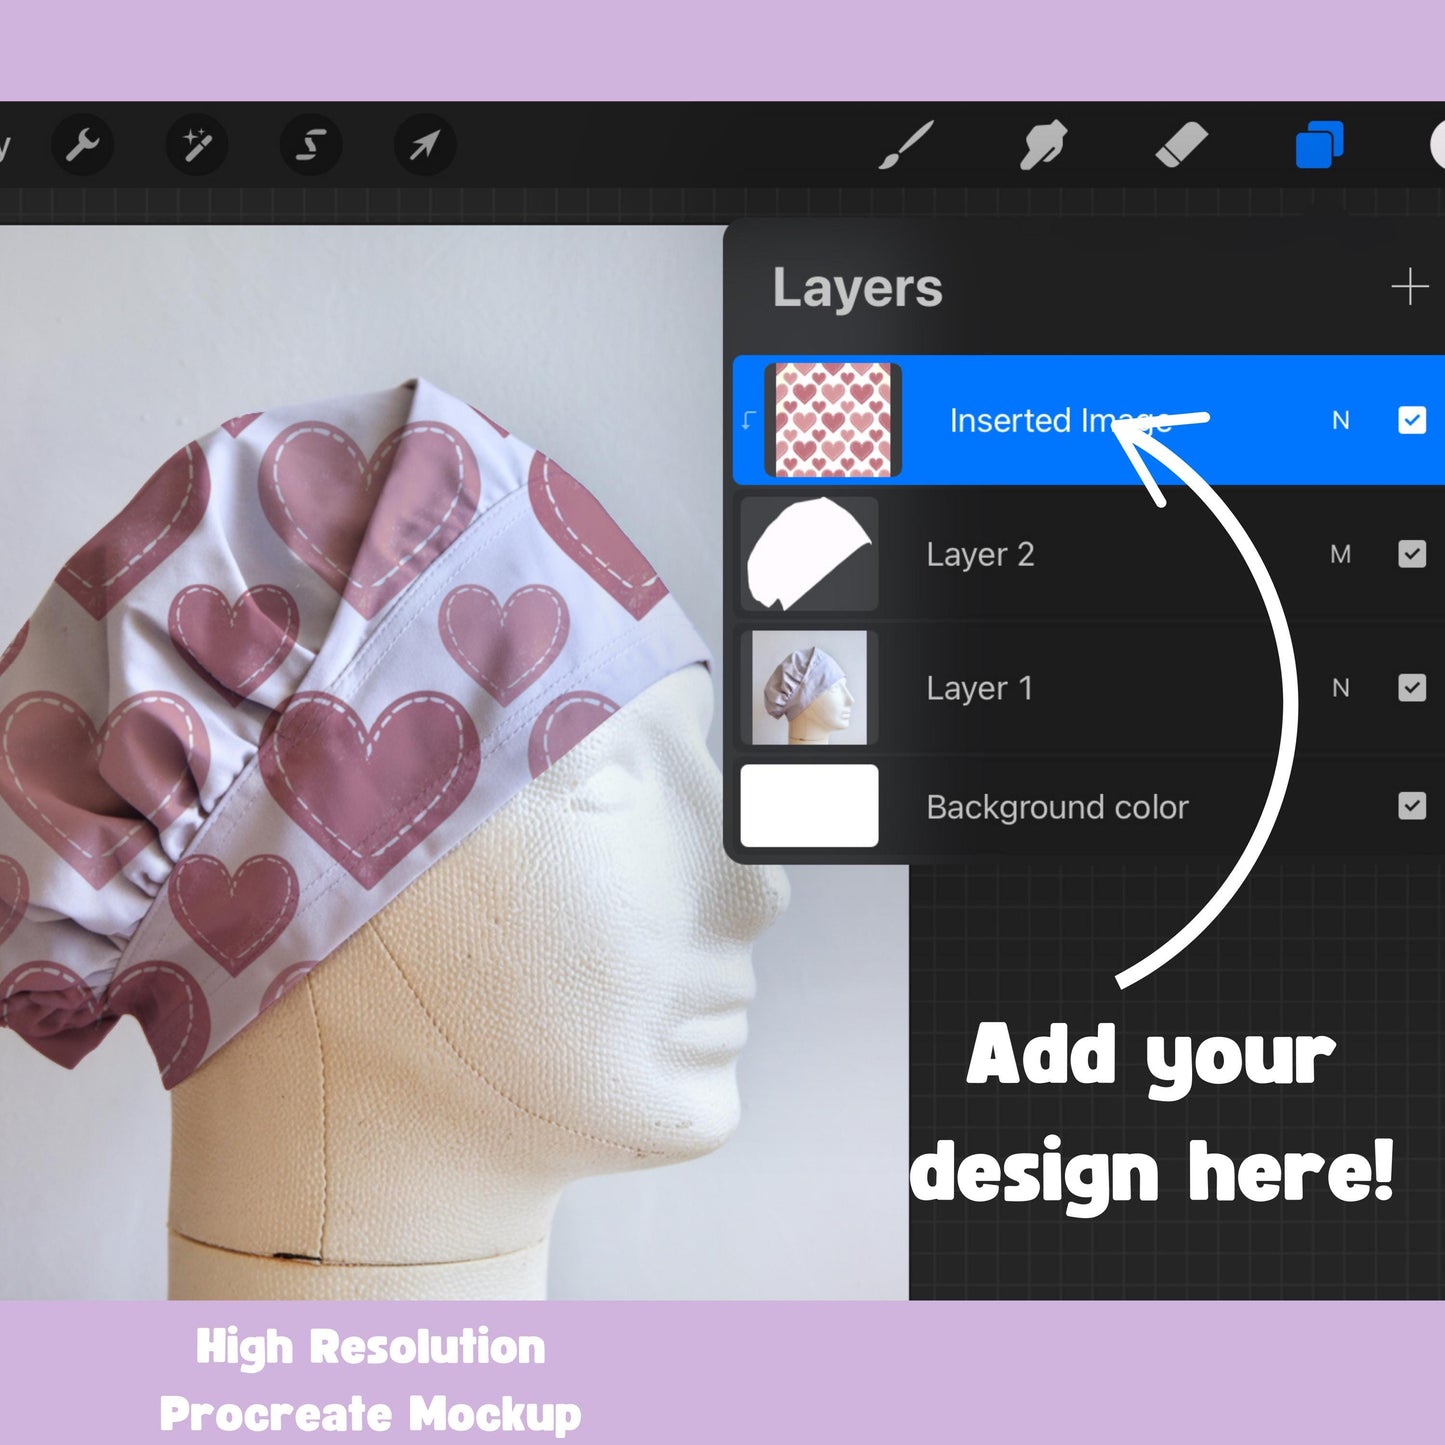
Task: Select the Smudge tool
Action: [1043, 144]
